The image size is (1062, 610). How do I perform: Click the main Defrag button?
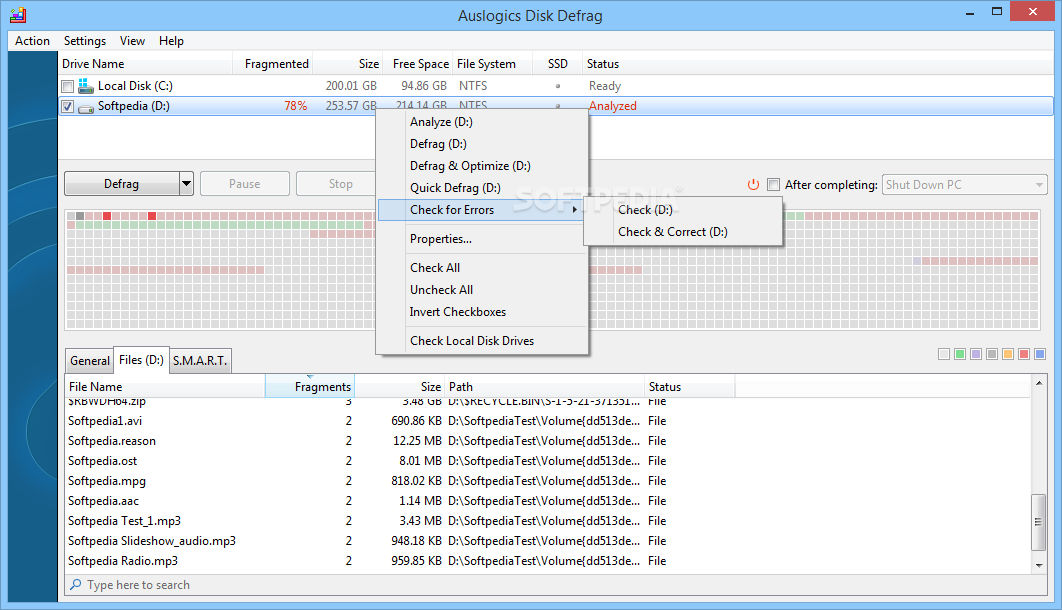point(122,183)
